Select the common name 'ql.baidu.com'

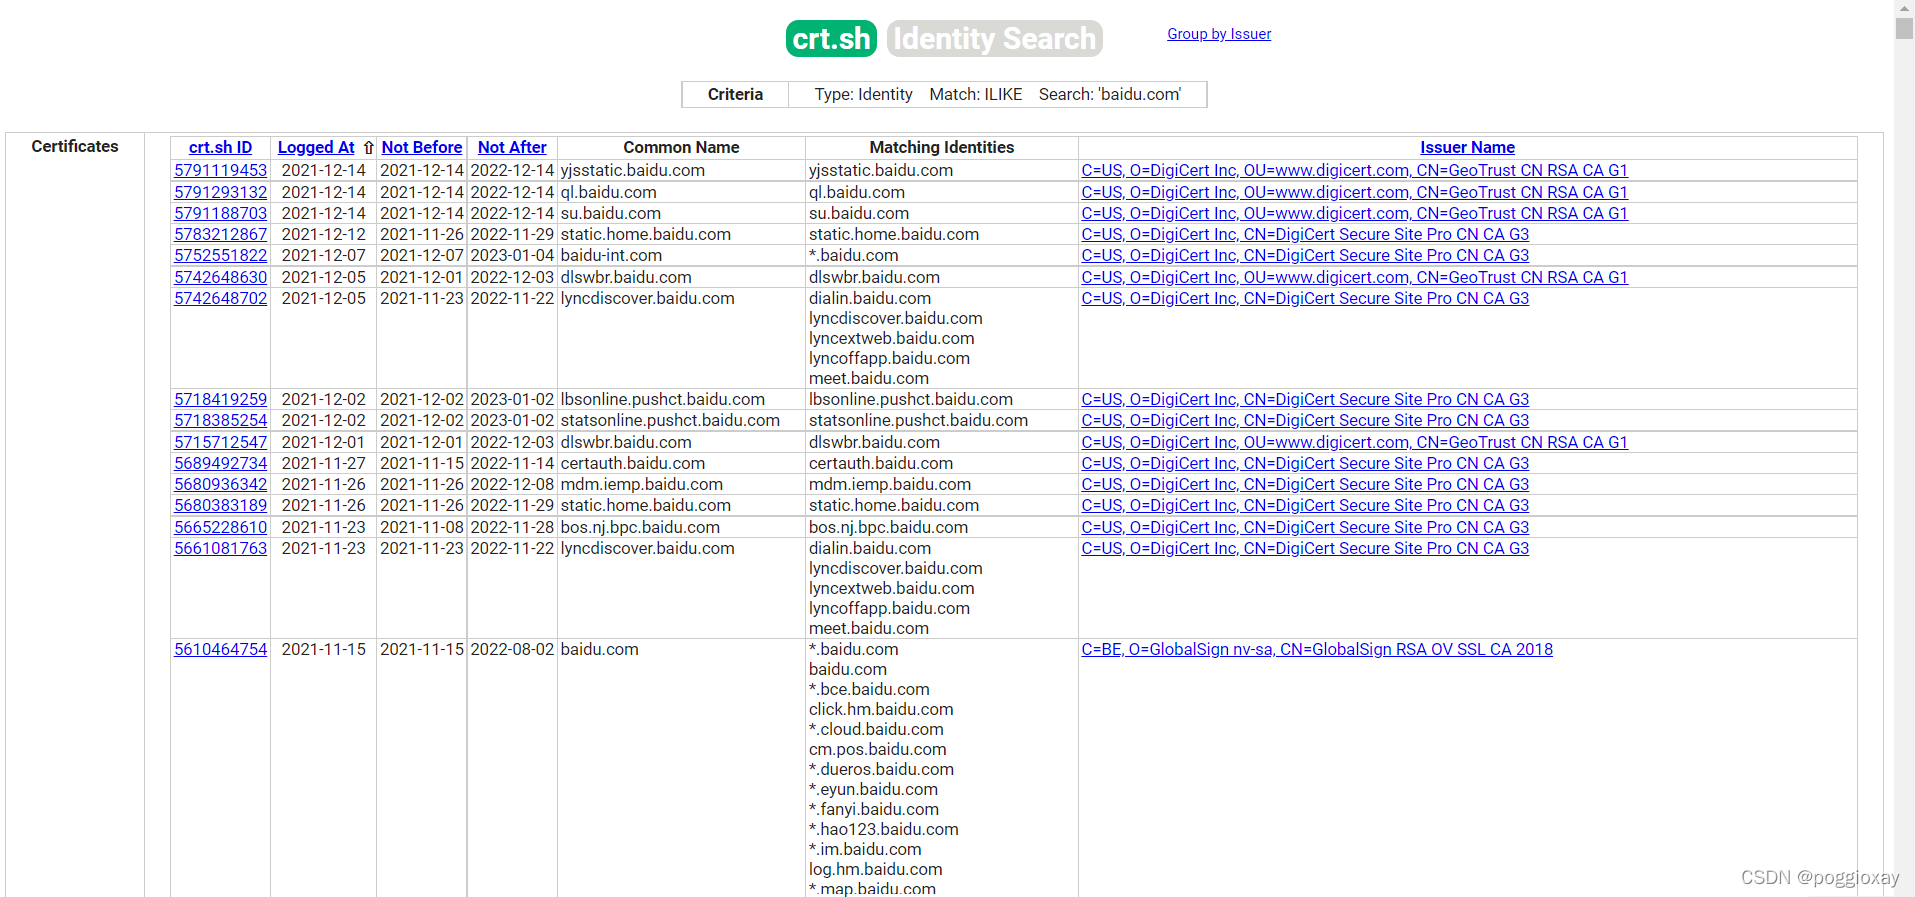coord(609,192)
